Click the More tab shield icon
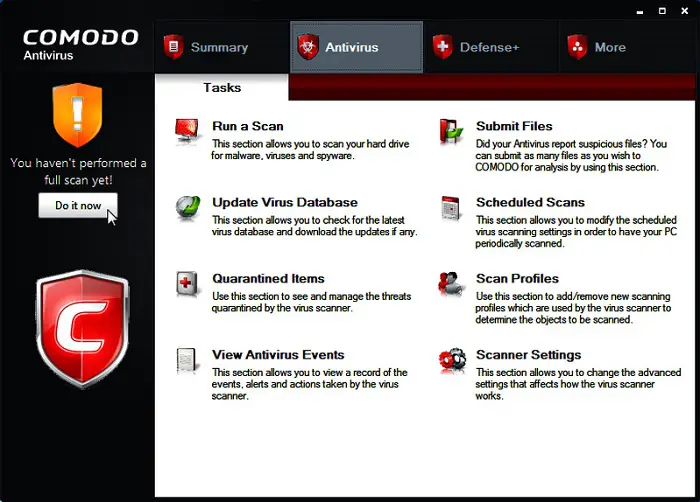Viewport: 700px width, 502px height. coord(577,47)
